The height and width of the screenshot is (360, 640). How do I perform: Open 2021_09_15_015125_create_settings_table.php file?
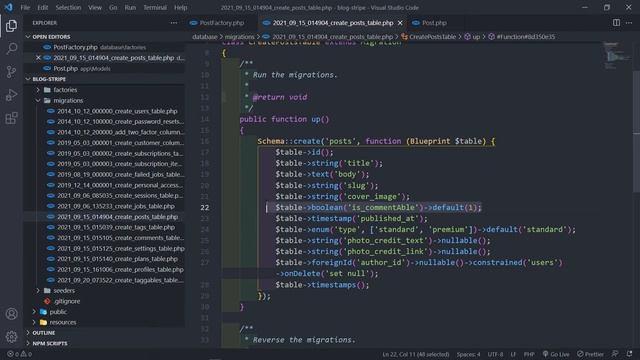(x=120, y=249)
